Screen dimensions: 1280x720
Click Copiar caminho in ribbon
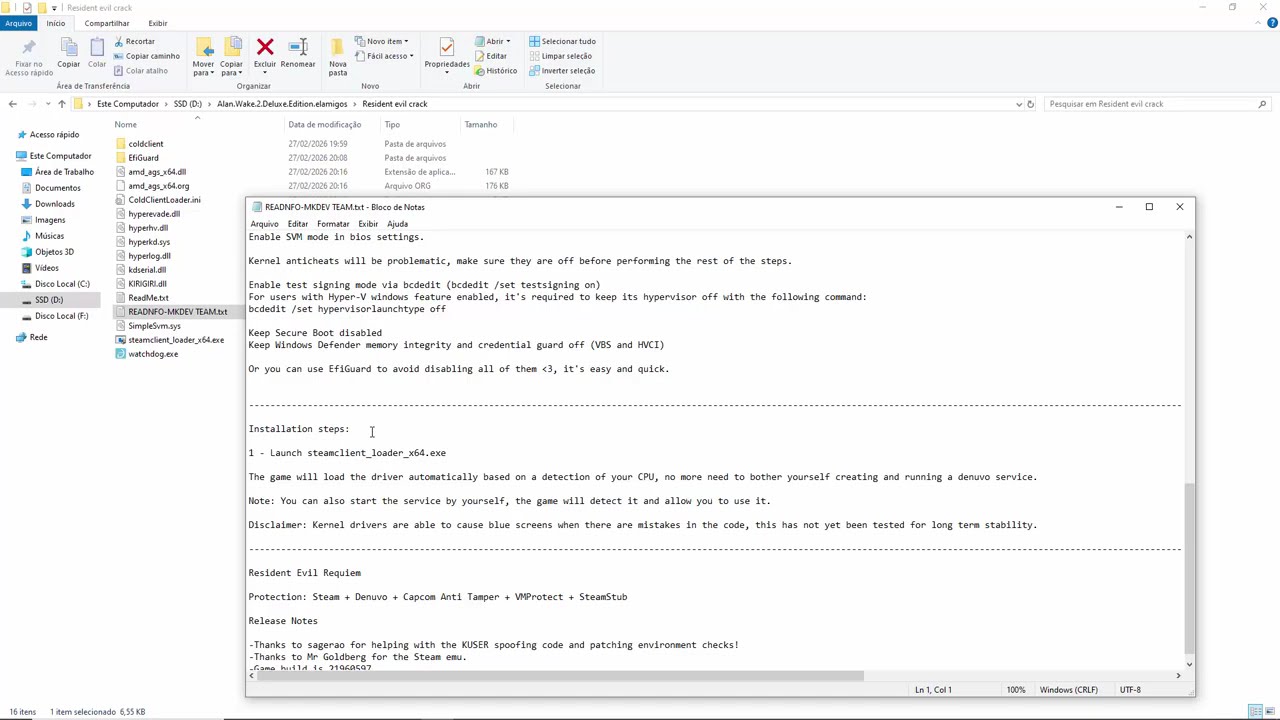146,56
